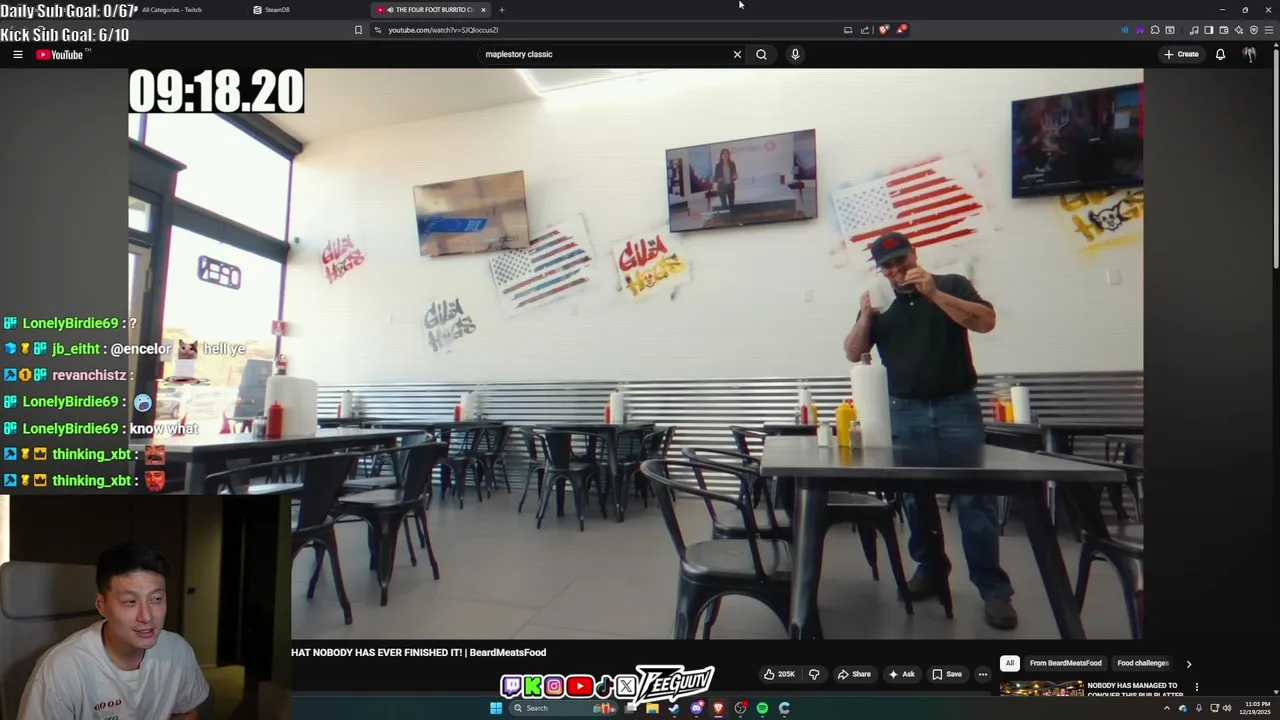This screenshot has height=720, width=1280.
Task: Bookmark this page in the browser
Action: (x=358, y=30)
